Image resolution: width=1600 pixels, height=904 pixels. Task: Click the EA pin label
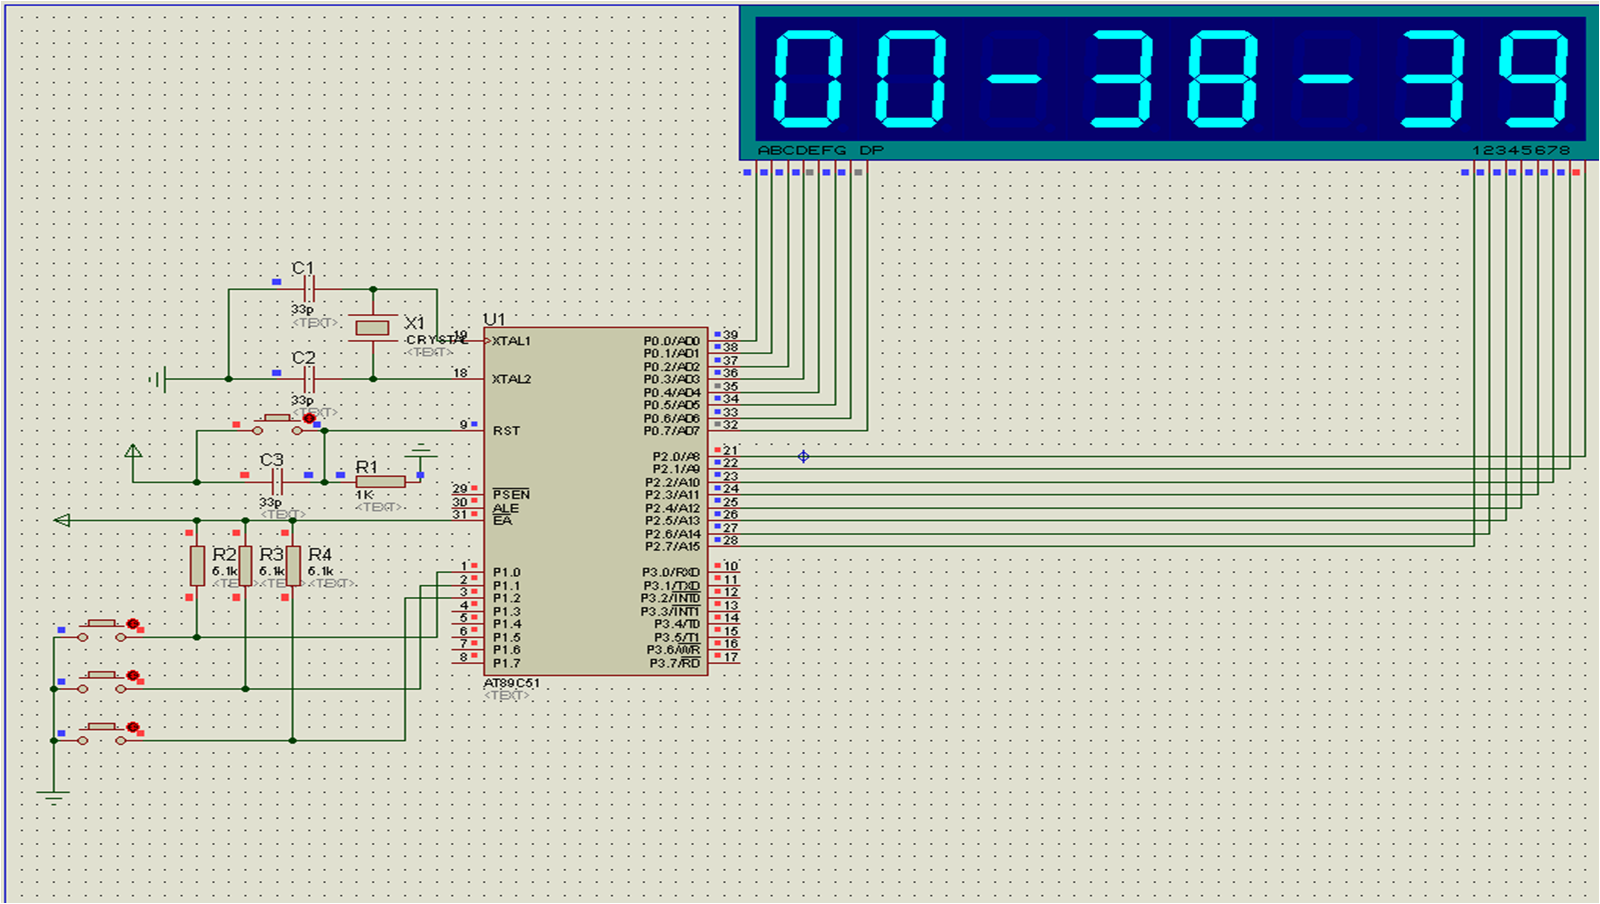point(502,520)
